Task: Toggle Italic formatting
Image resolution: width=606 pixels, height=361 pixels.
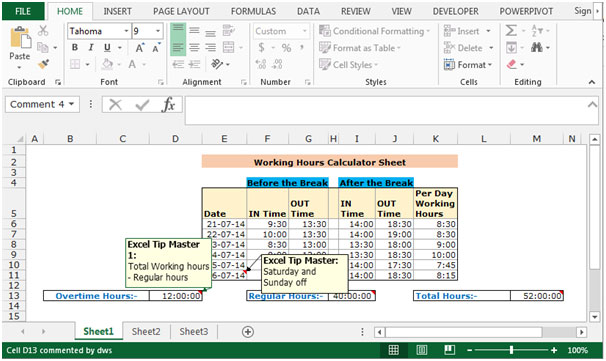Action: [x=91, y=48]
